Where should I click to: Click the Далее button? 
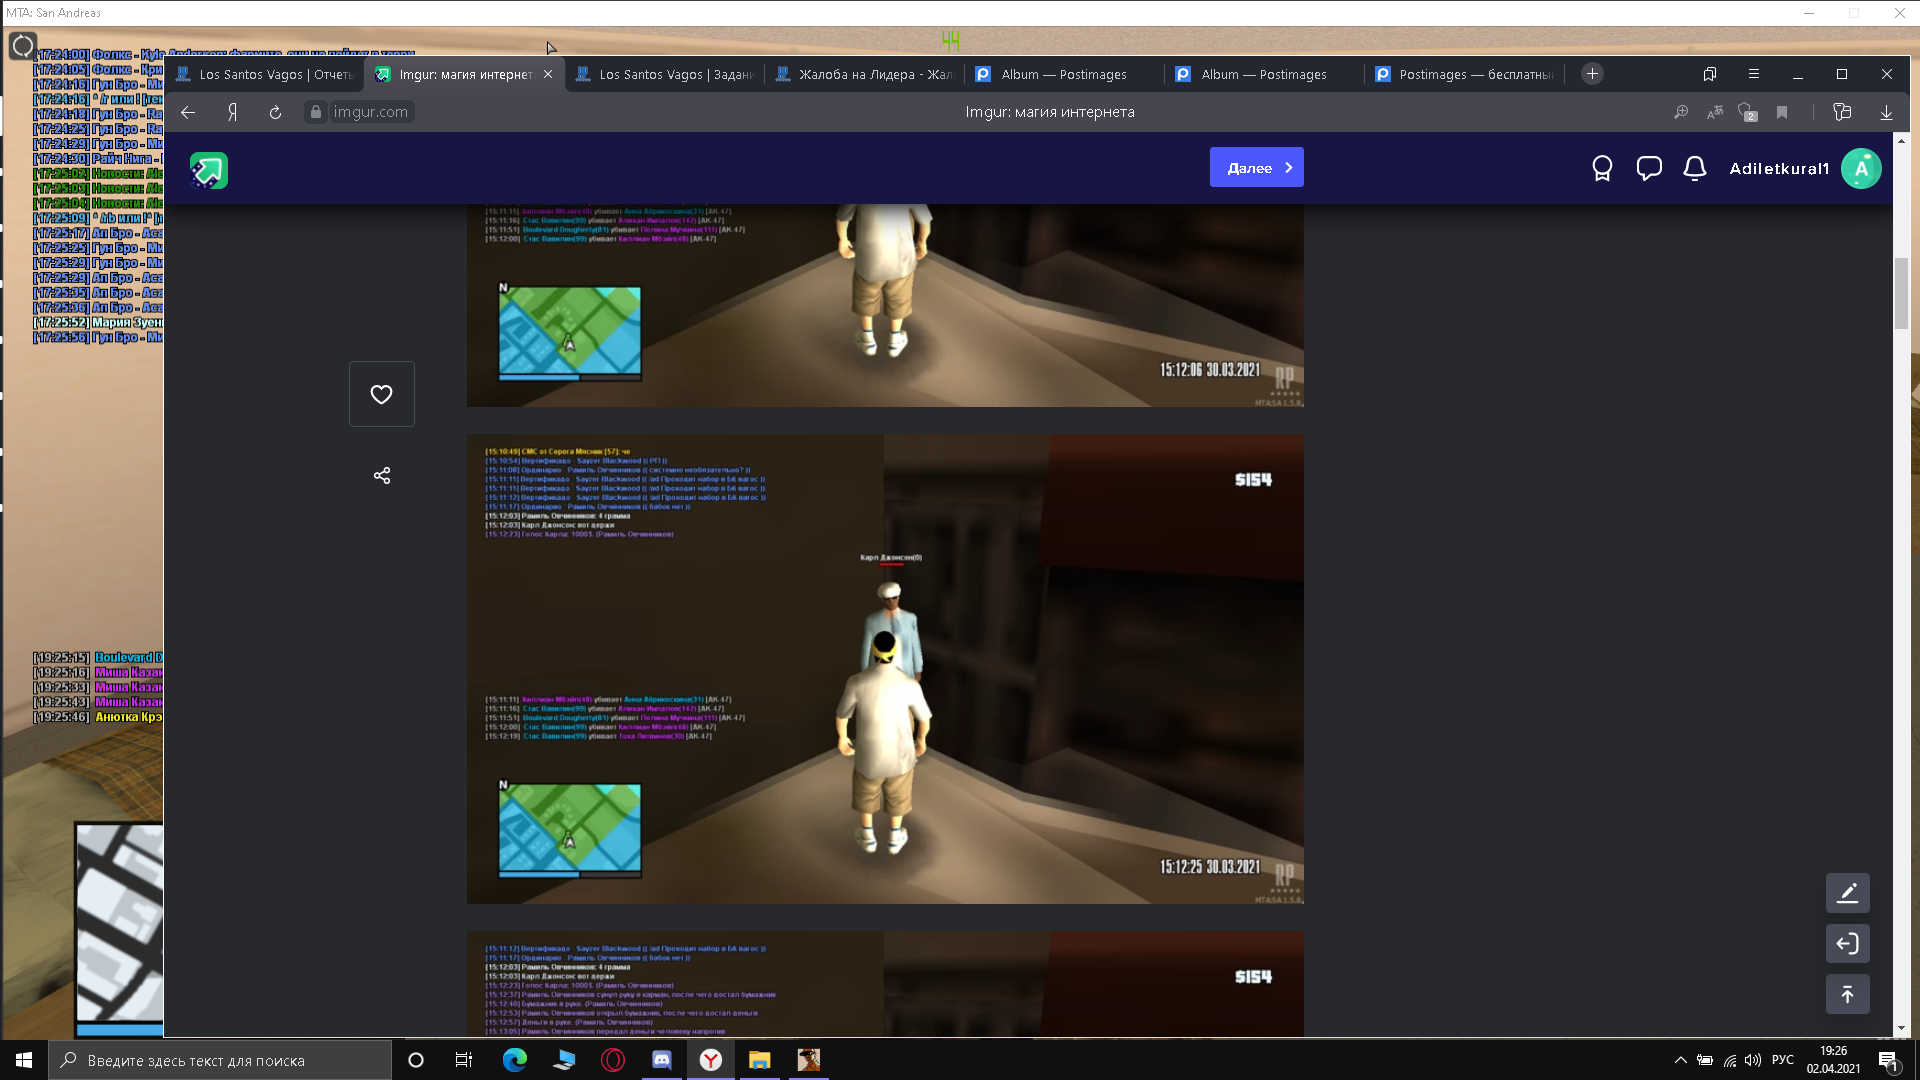click(x=1256, y=168)
